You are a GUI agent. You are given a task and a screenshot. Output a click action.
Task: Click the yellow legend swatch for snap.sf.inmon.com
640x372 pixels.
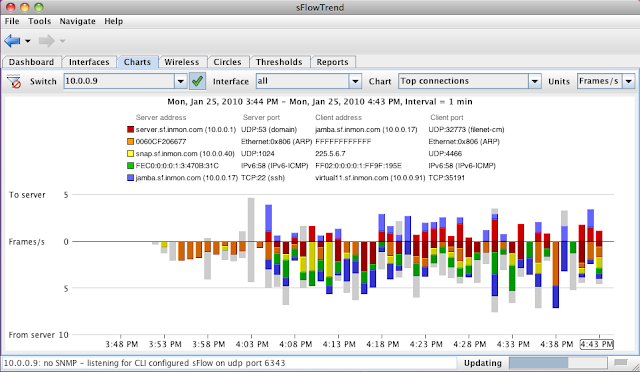tap(131, 154)
